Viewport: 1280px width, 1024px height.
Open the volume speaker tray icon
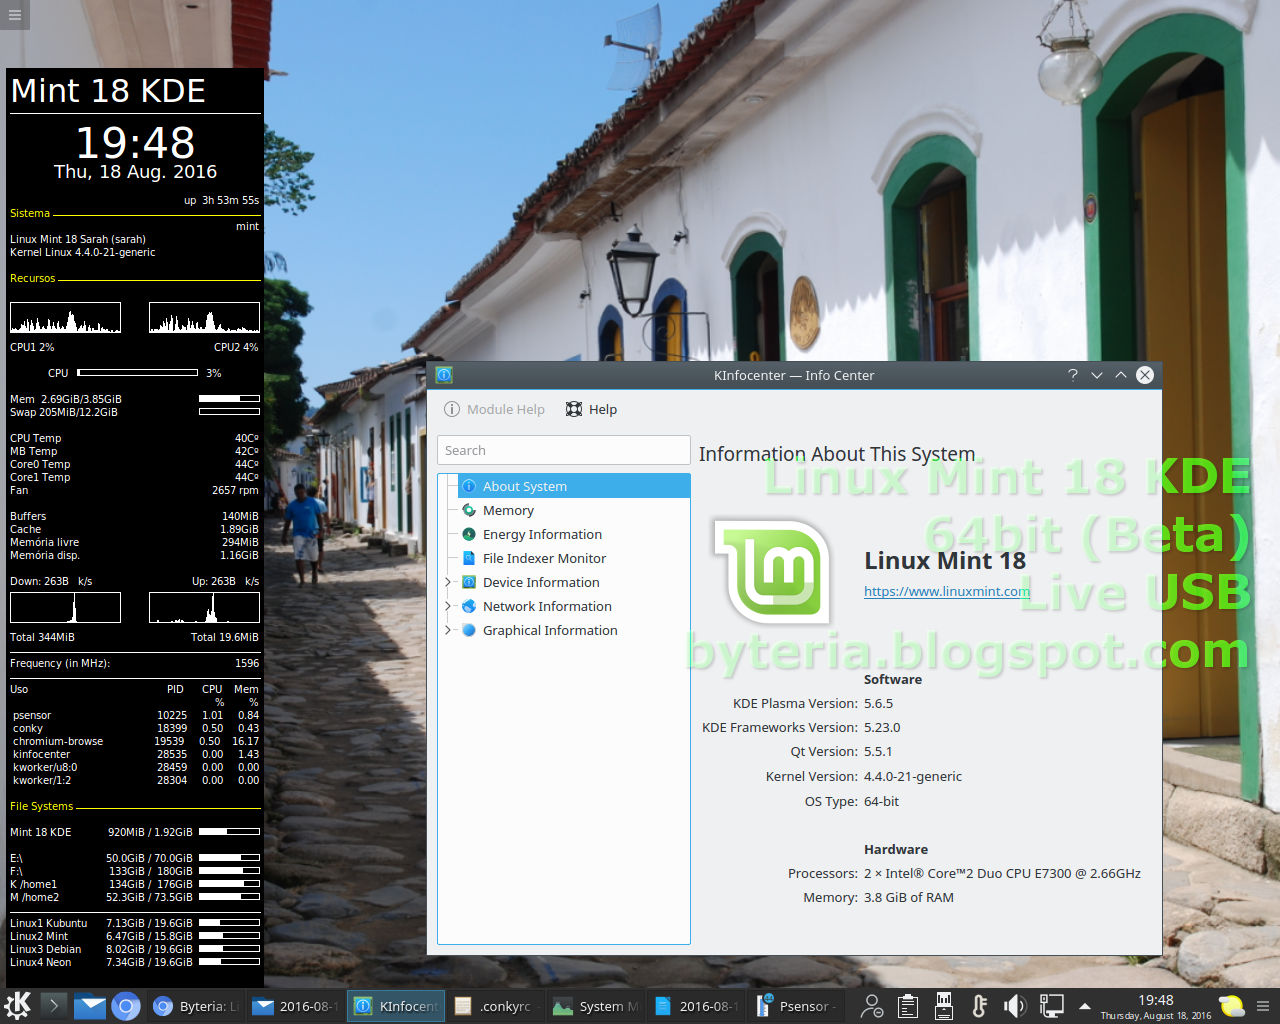(1015, 1006)
